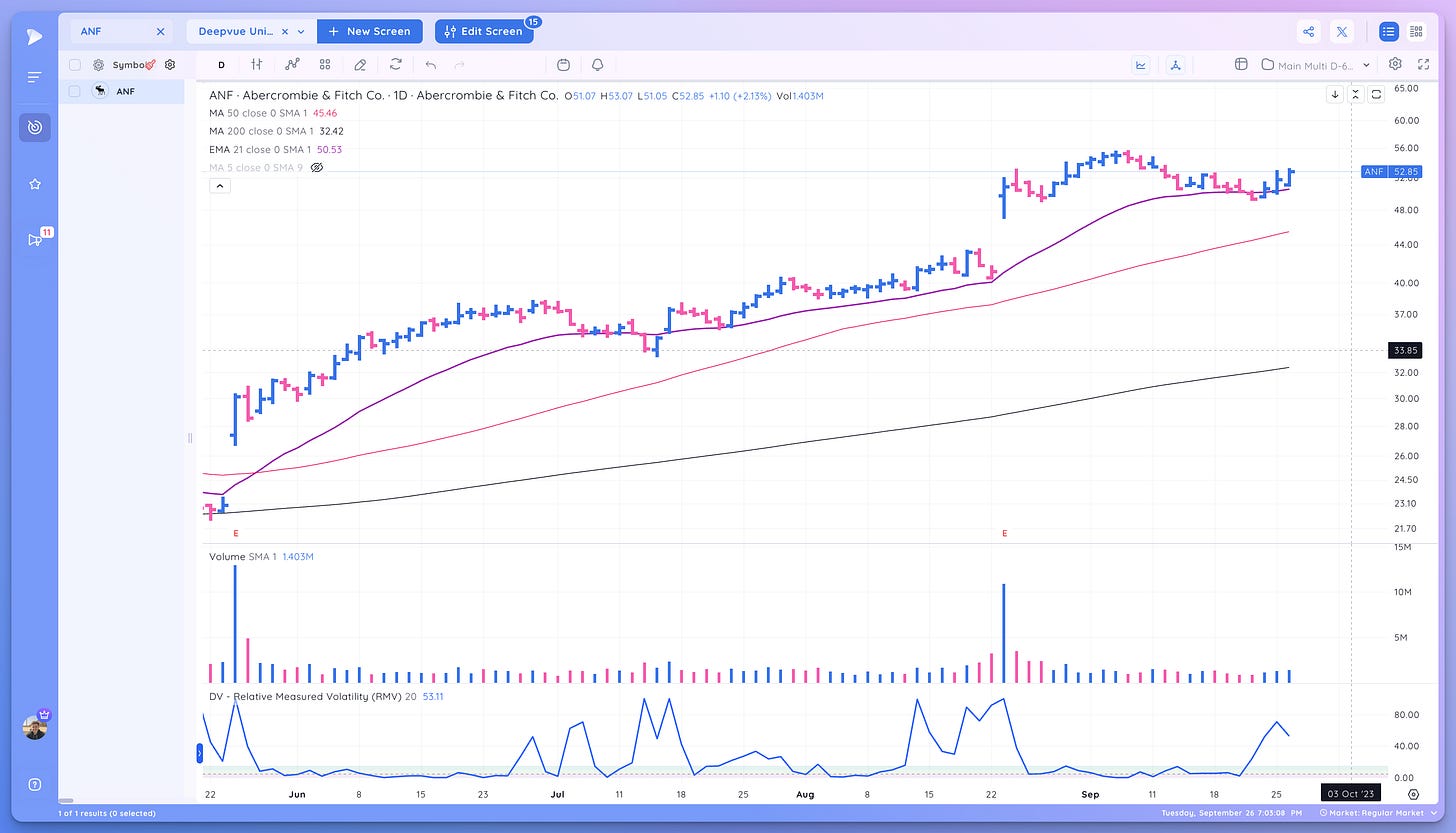
Task: Click the refresh arrows icon
Action: (x=396, y=65)
